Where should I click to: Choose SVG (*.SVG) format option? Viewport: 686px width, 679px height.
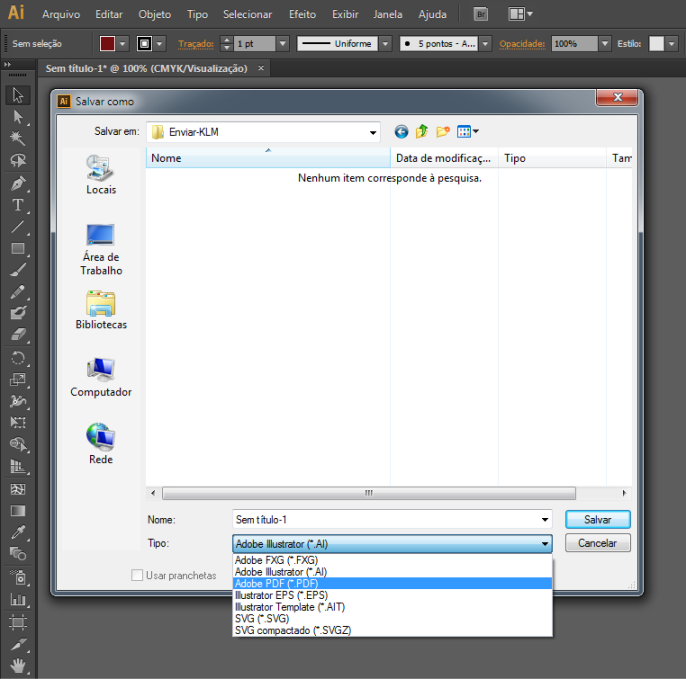coord(392,619)
